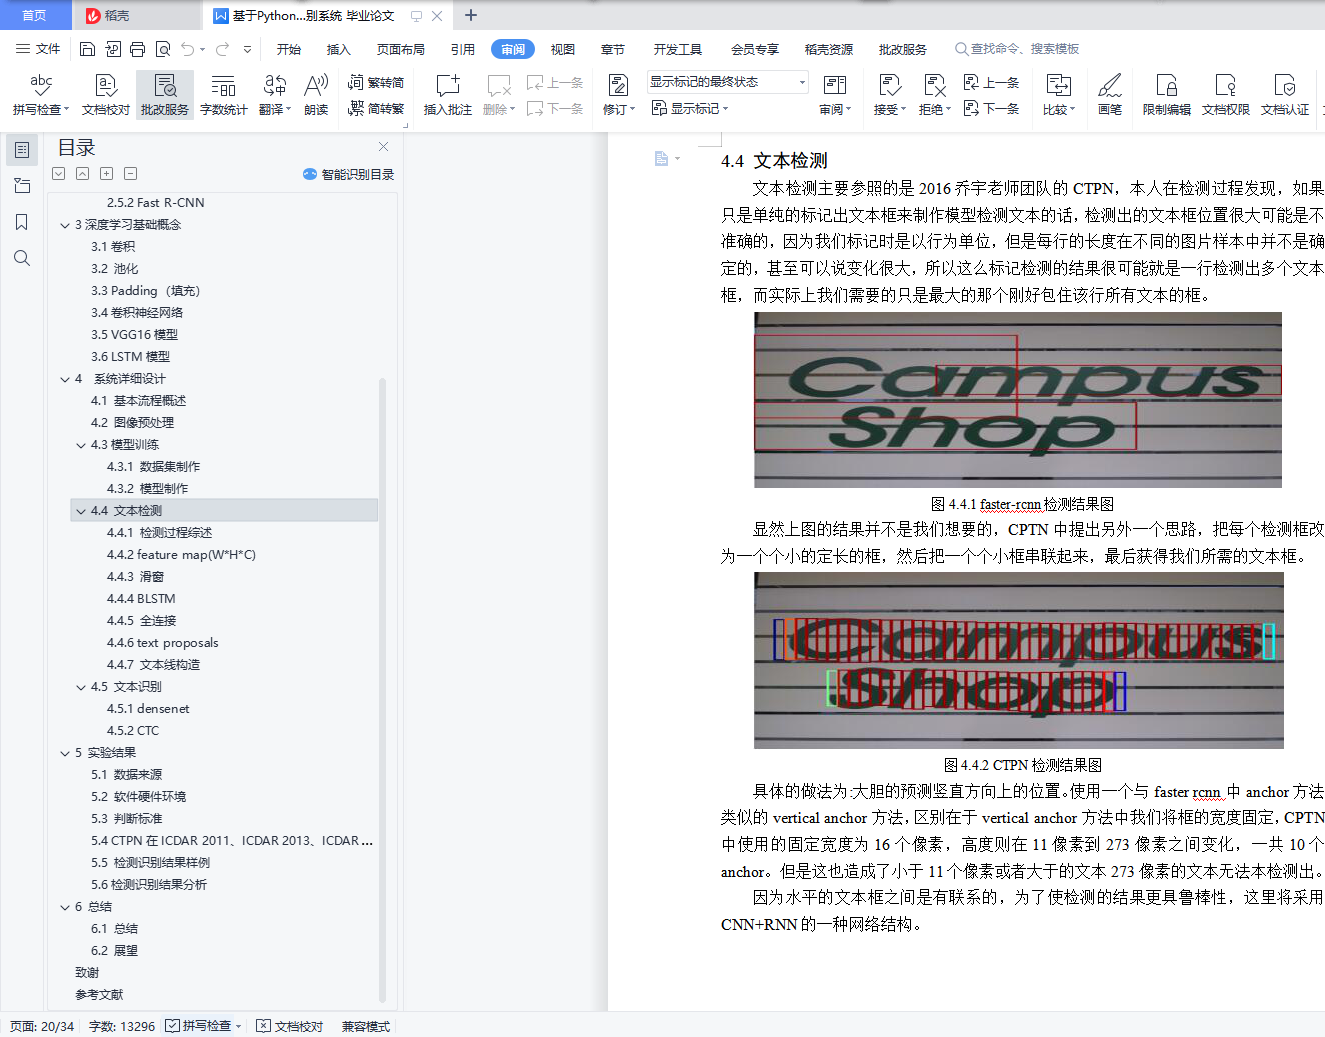Open the 文档校对 document proofreading tool

click(106, 95)
